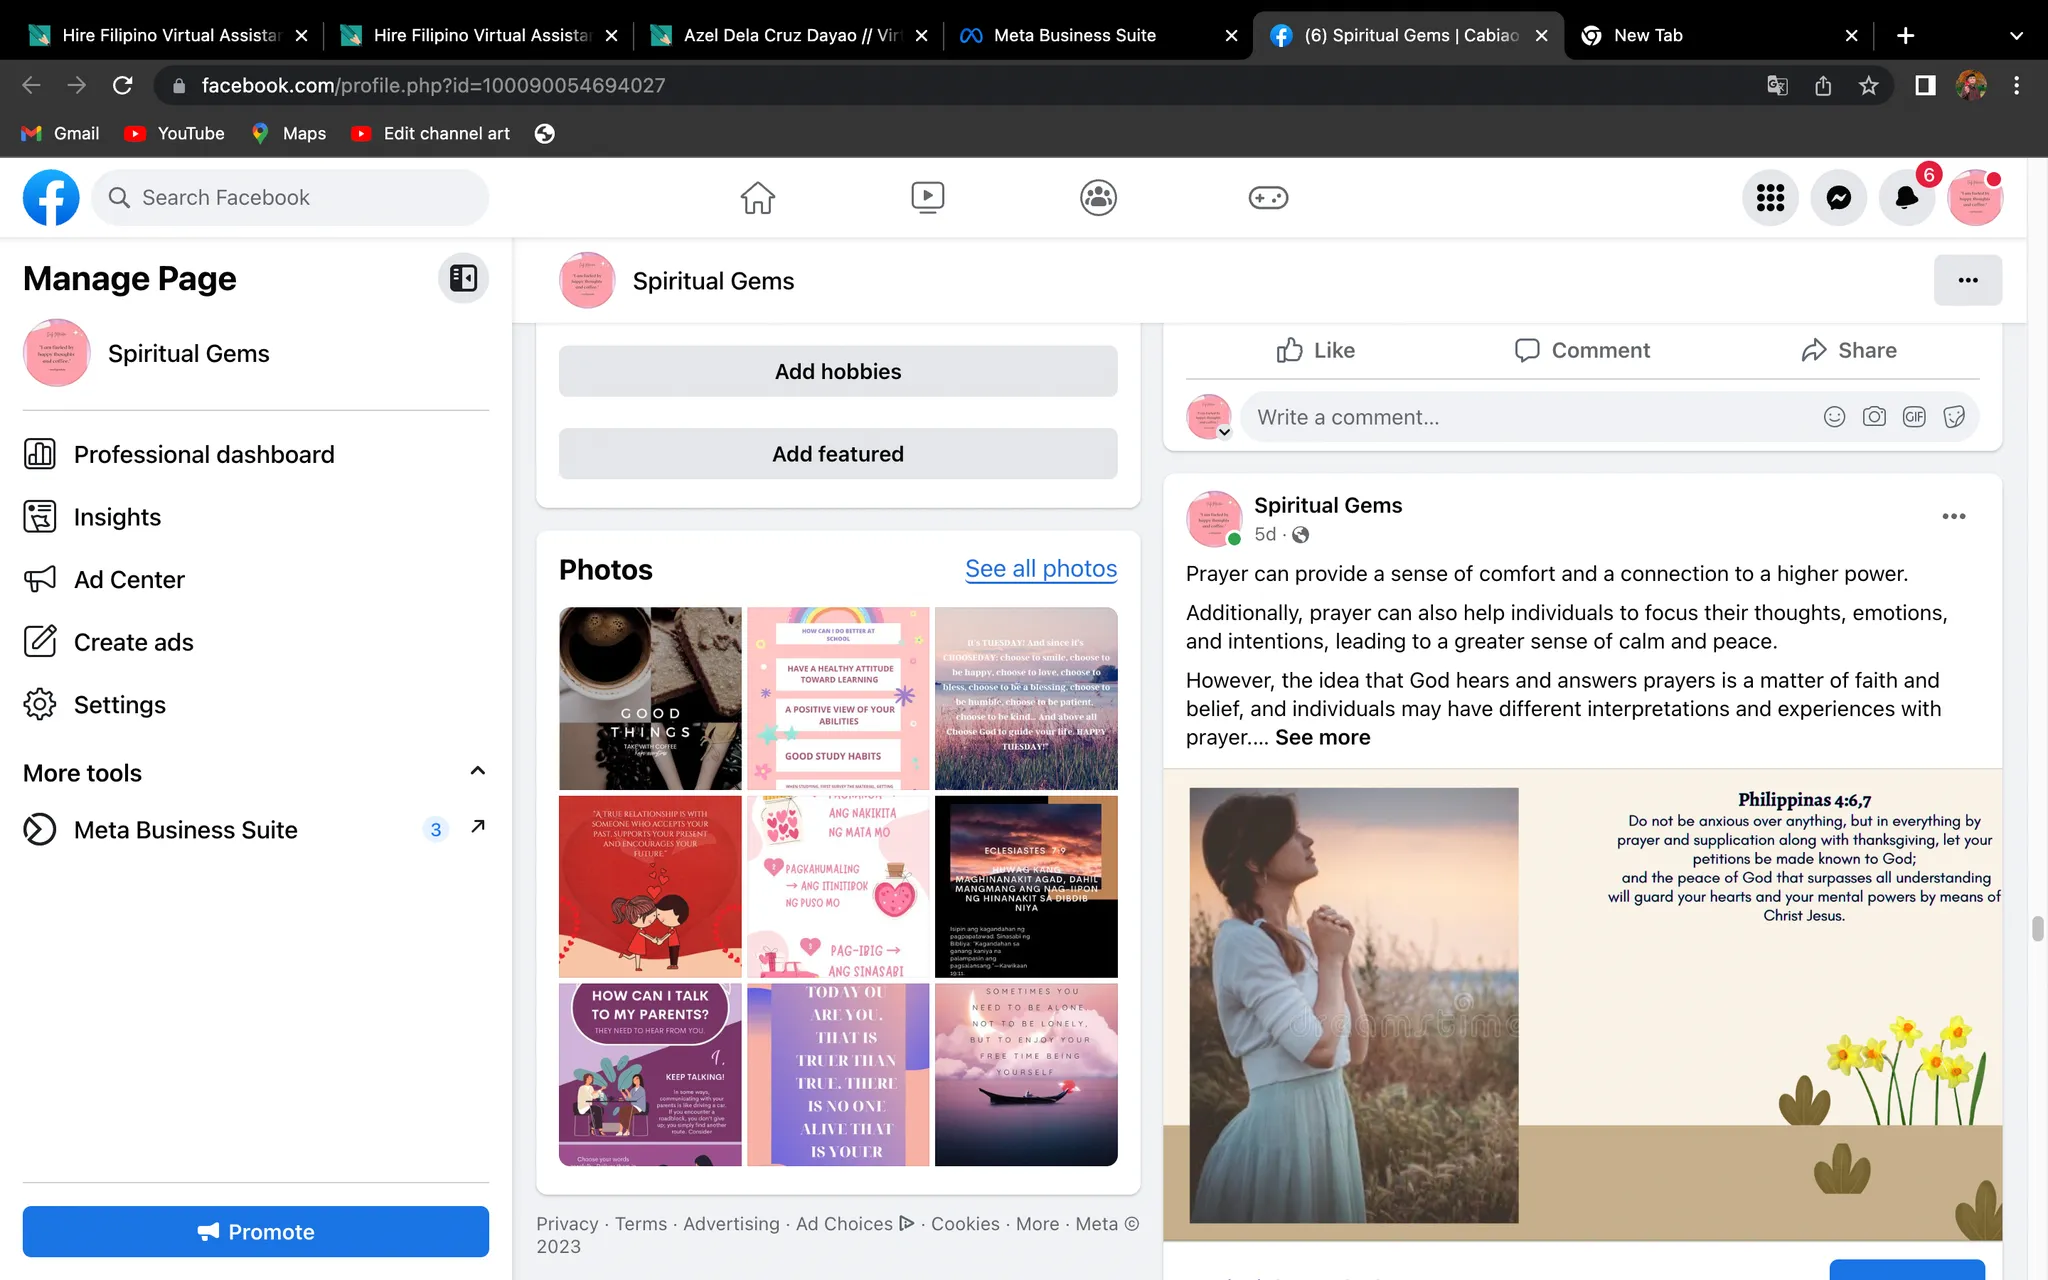Open the Facebook menu grid icon
This screenshot has height=1280, width=2048.
[1770, 198]
